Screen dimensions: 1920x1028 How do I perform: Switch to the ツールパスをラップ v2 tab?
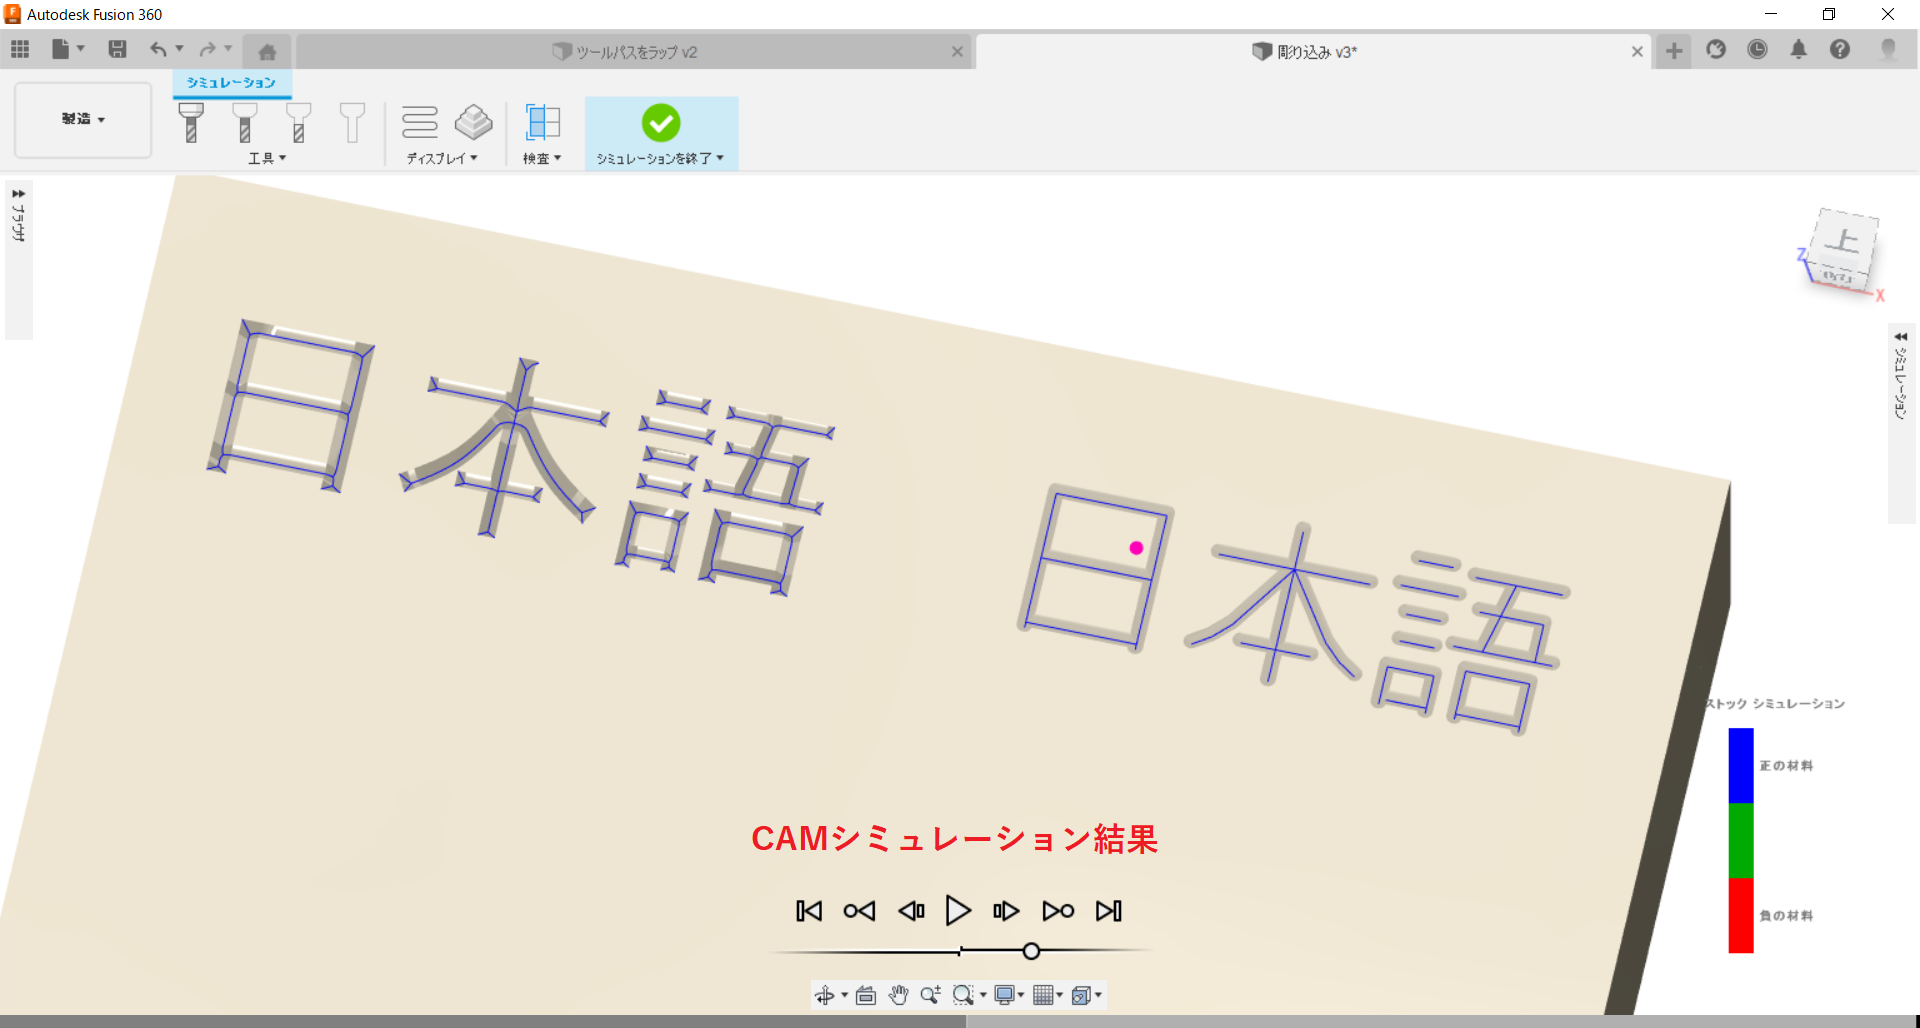point(636,52)
